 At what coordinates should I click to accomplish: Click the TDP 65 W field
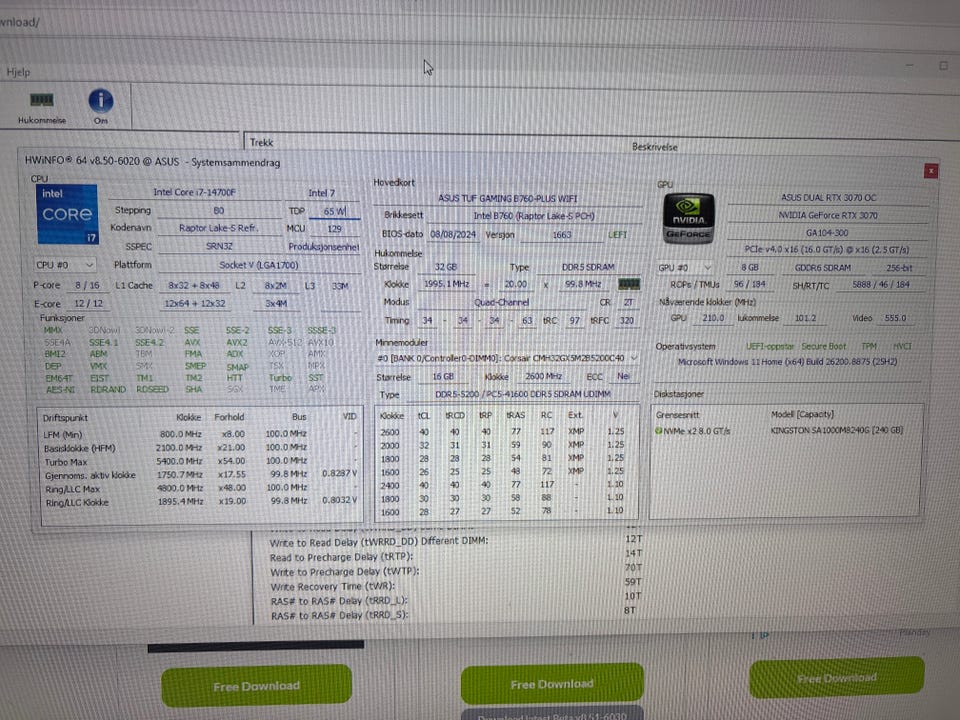[x=334, y=211]
